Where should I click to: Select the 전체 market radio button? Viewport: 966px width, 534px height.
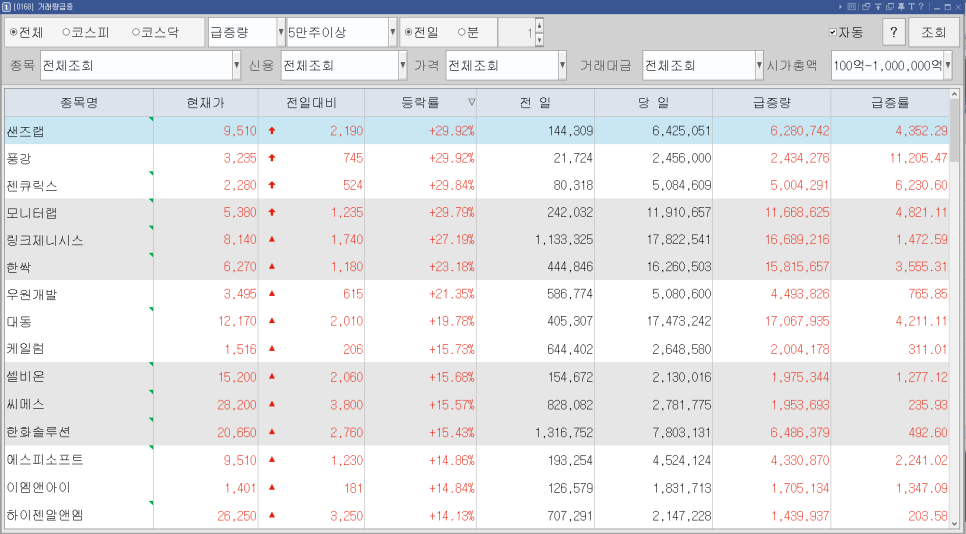pos(14,32)
